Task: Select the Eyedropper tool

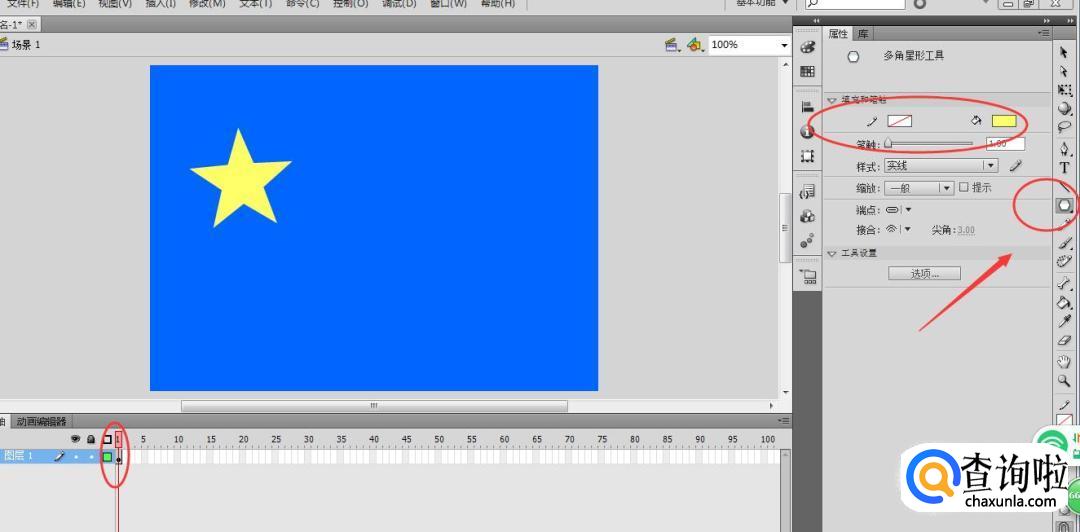Action: pyautogui.click(x=1065, y=321)
